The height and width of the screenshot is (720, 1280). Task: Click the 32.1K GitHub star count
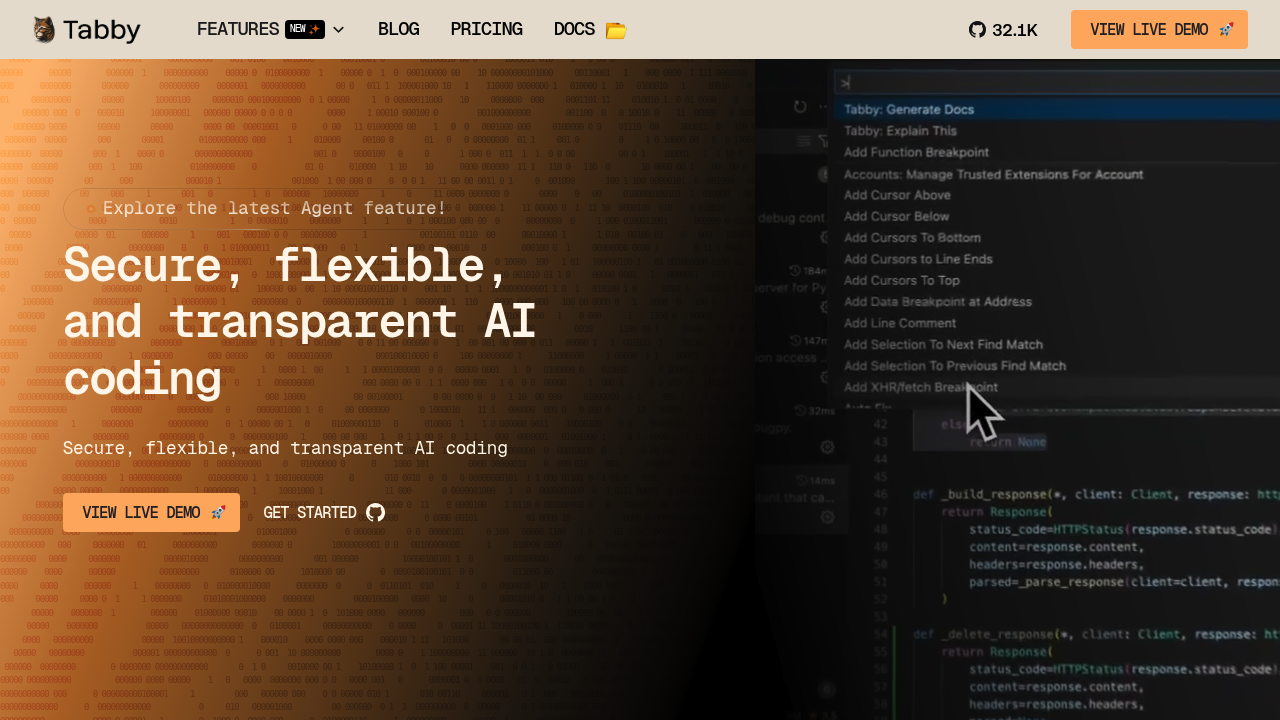[x=1014, y=30]
